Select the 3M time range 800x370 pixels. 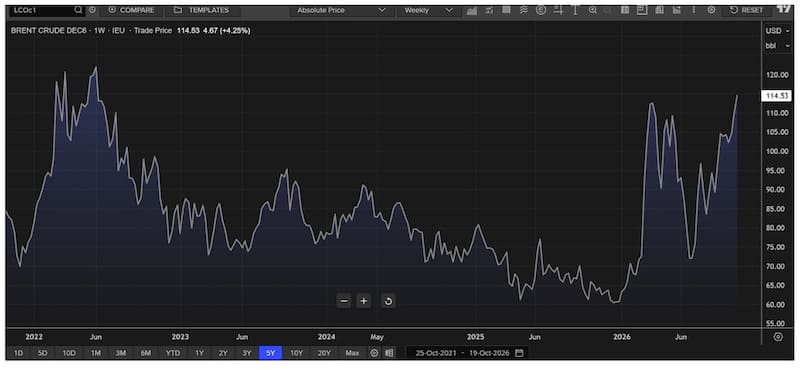coord(120,353)
